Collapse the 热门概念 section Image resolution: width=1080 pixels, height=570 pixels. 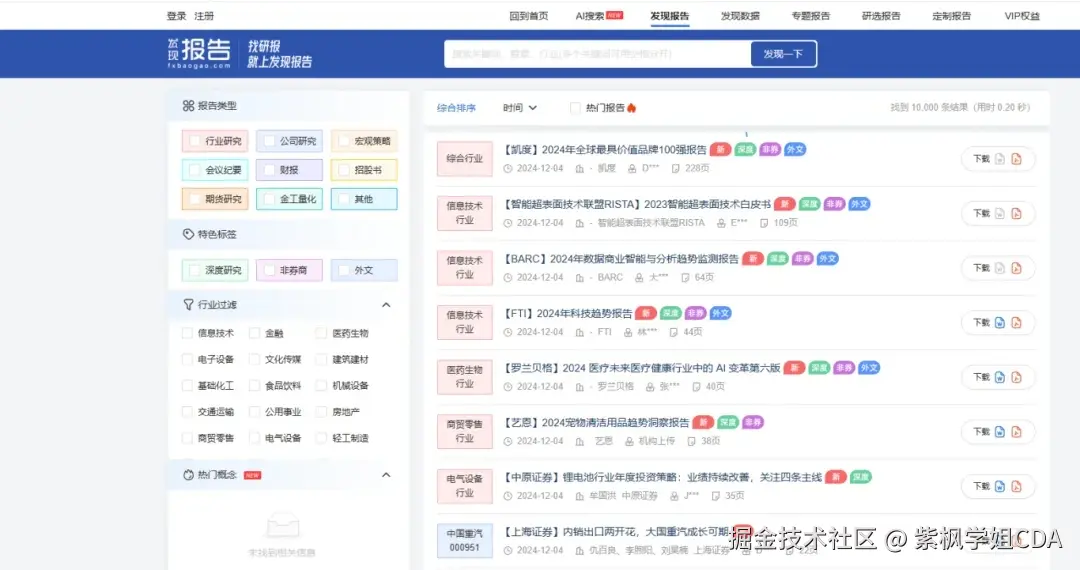(386, 475)
